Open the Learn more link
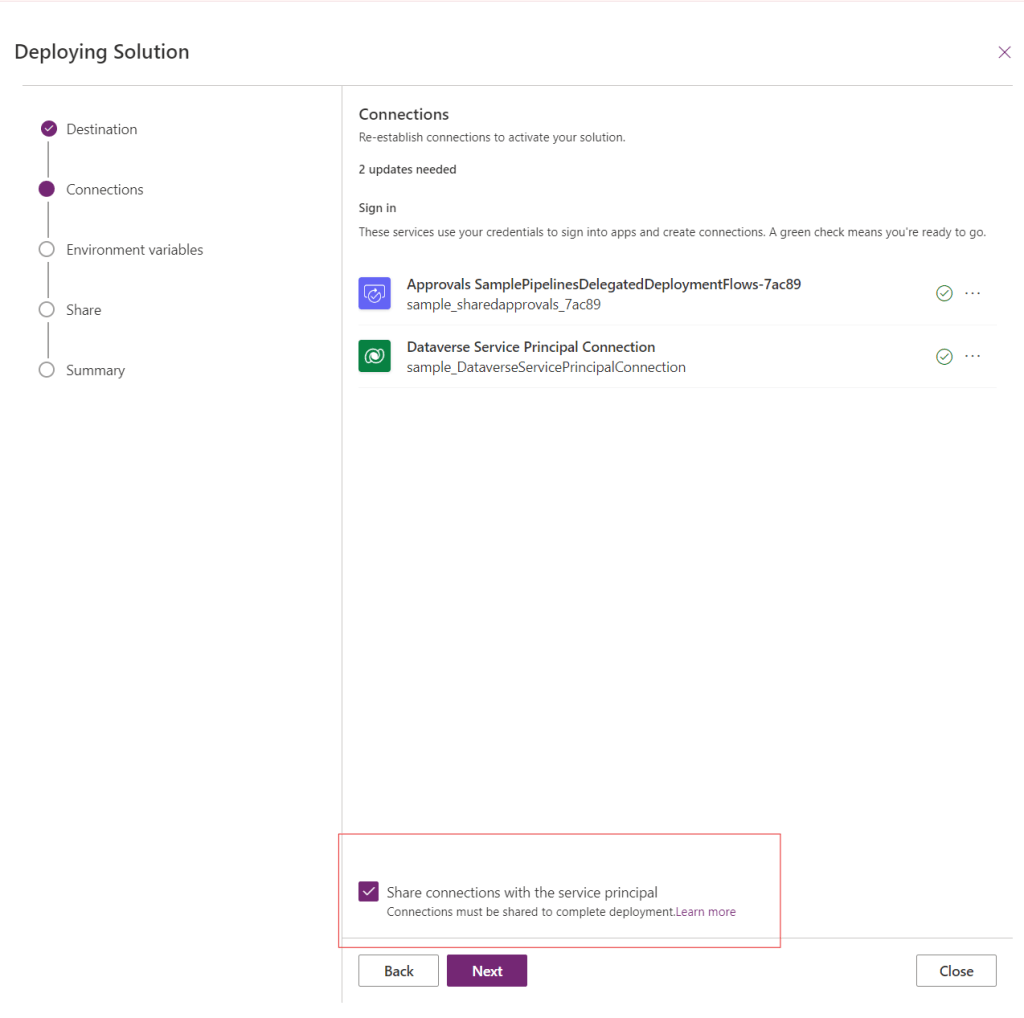Viewport: 1024px width, 1018px height. click(x=706, y=912)
